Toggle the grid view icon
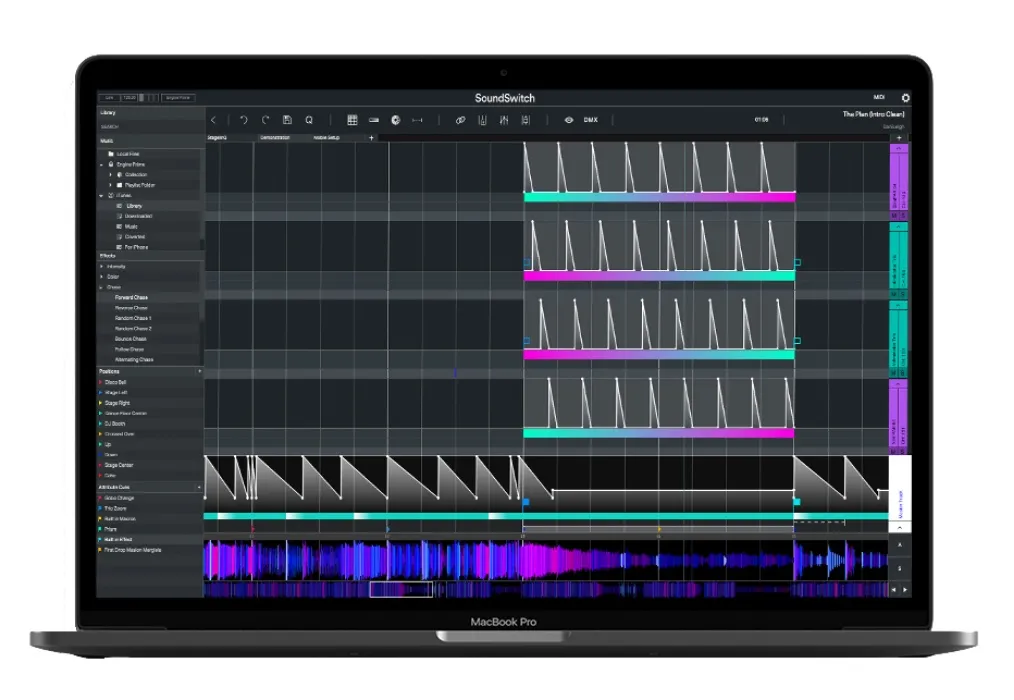Image resolution: width=1014 pixels, height=700 pixels. (x=352, y=120)
